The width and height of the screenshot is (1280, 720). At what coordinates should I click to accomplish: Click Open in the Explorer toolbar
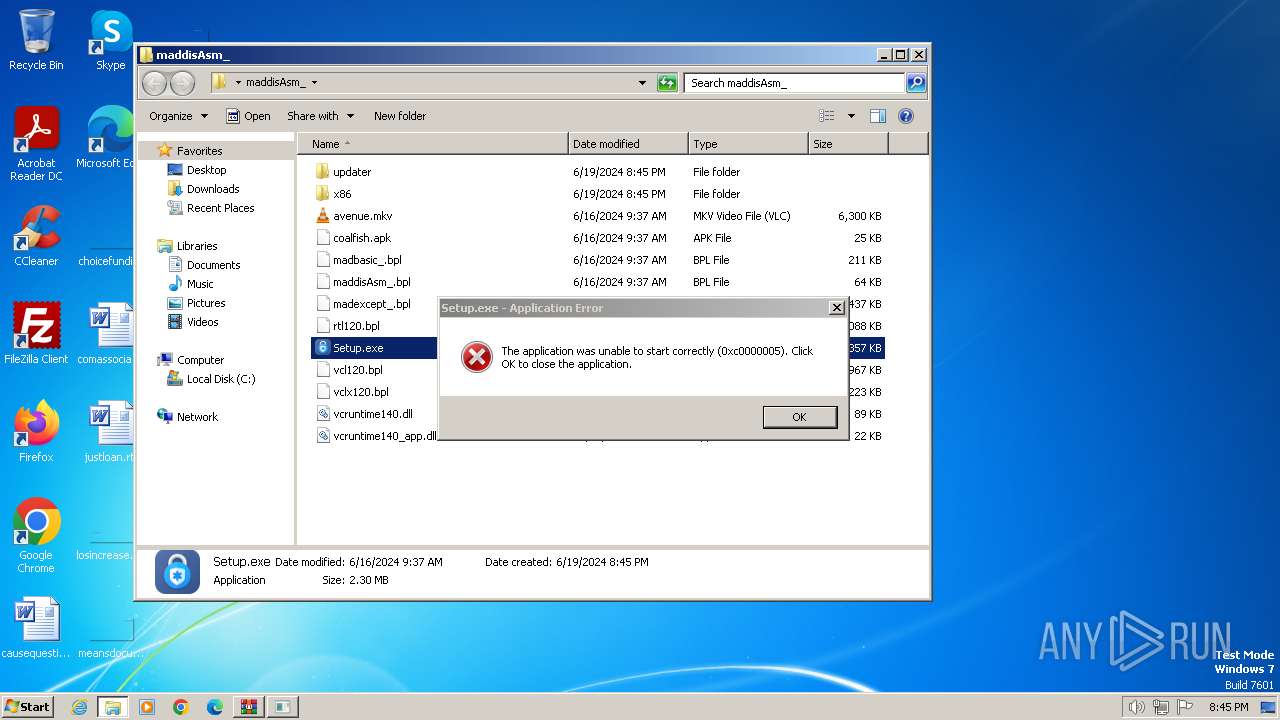pyautogui.click(x=248, y=116)
